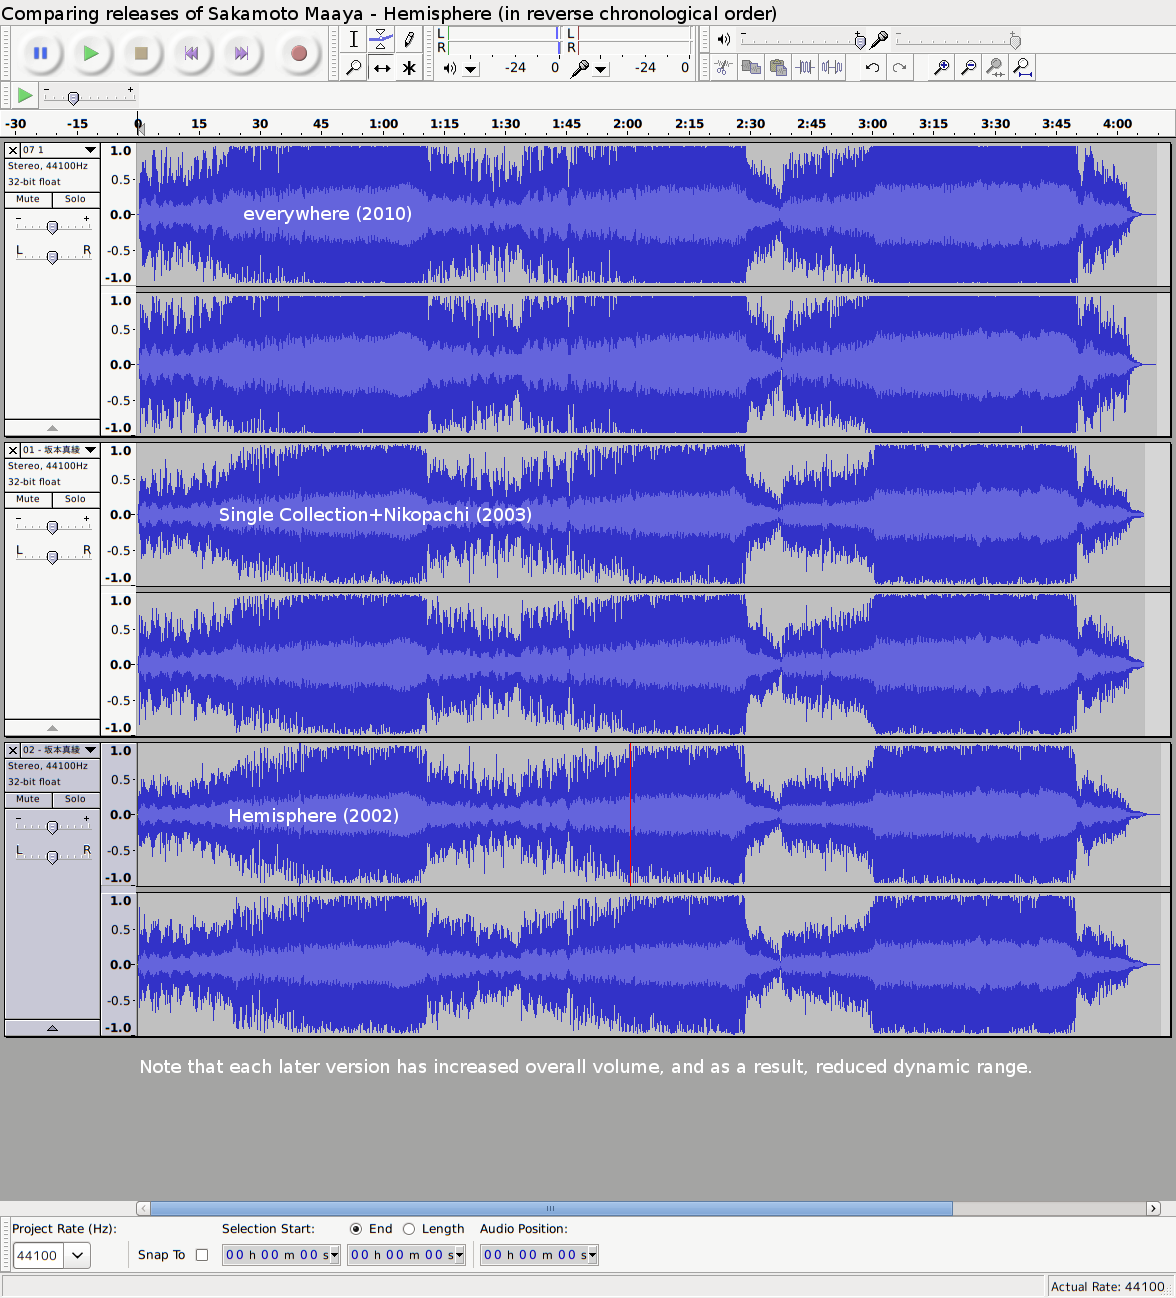The image size is (1176, 1298).
Task: Collapse the Single Collection+Nikopachi track
Action: point(52,727)
